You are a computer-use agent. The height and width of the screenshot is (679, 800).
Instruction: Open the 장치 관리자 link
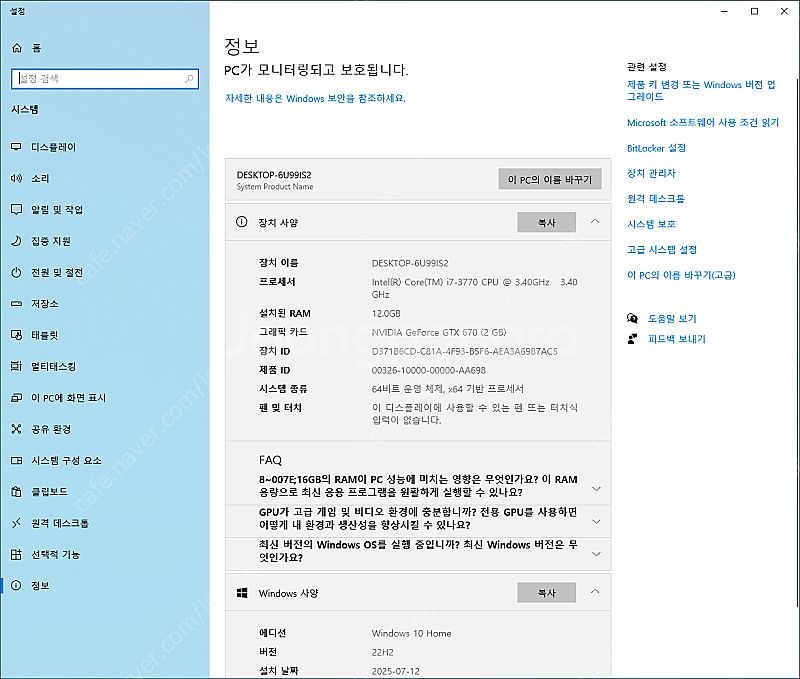[651, 173]
